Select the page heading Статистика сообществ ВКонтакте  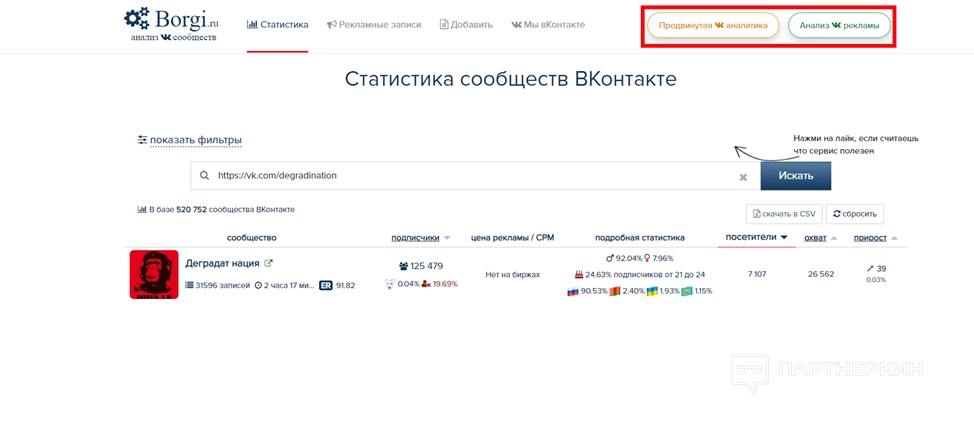(x=511, y=80)
